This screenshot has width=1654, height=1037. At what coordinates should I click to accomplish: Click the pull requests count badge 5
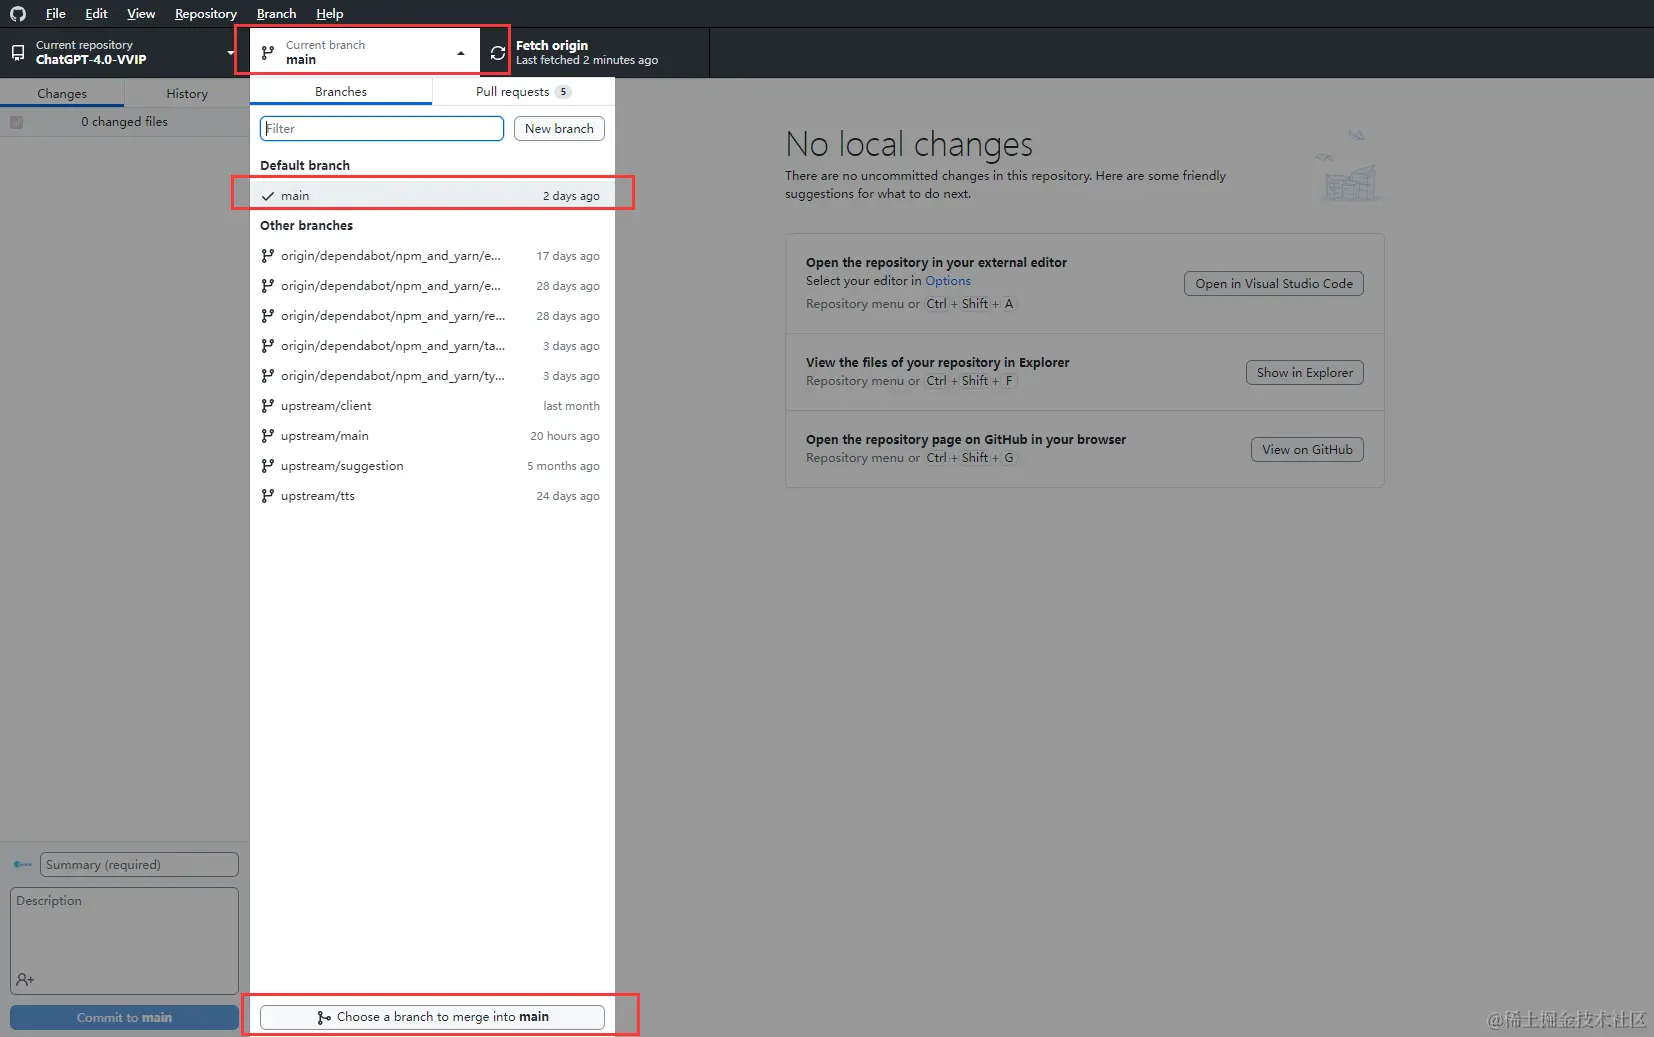[x=563, y=92]
